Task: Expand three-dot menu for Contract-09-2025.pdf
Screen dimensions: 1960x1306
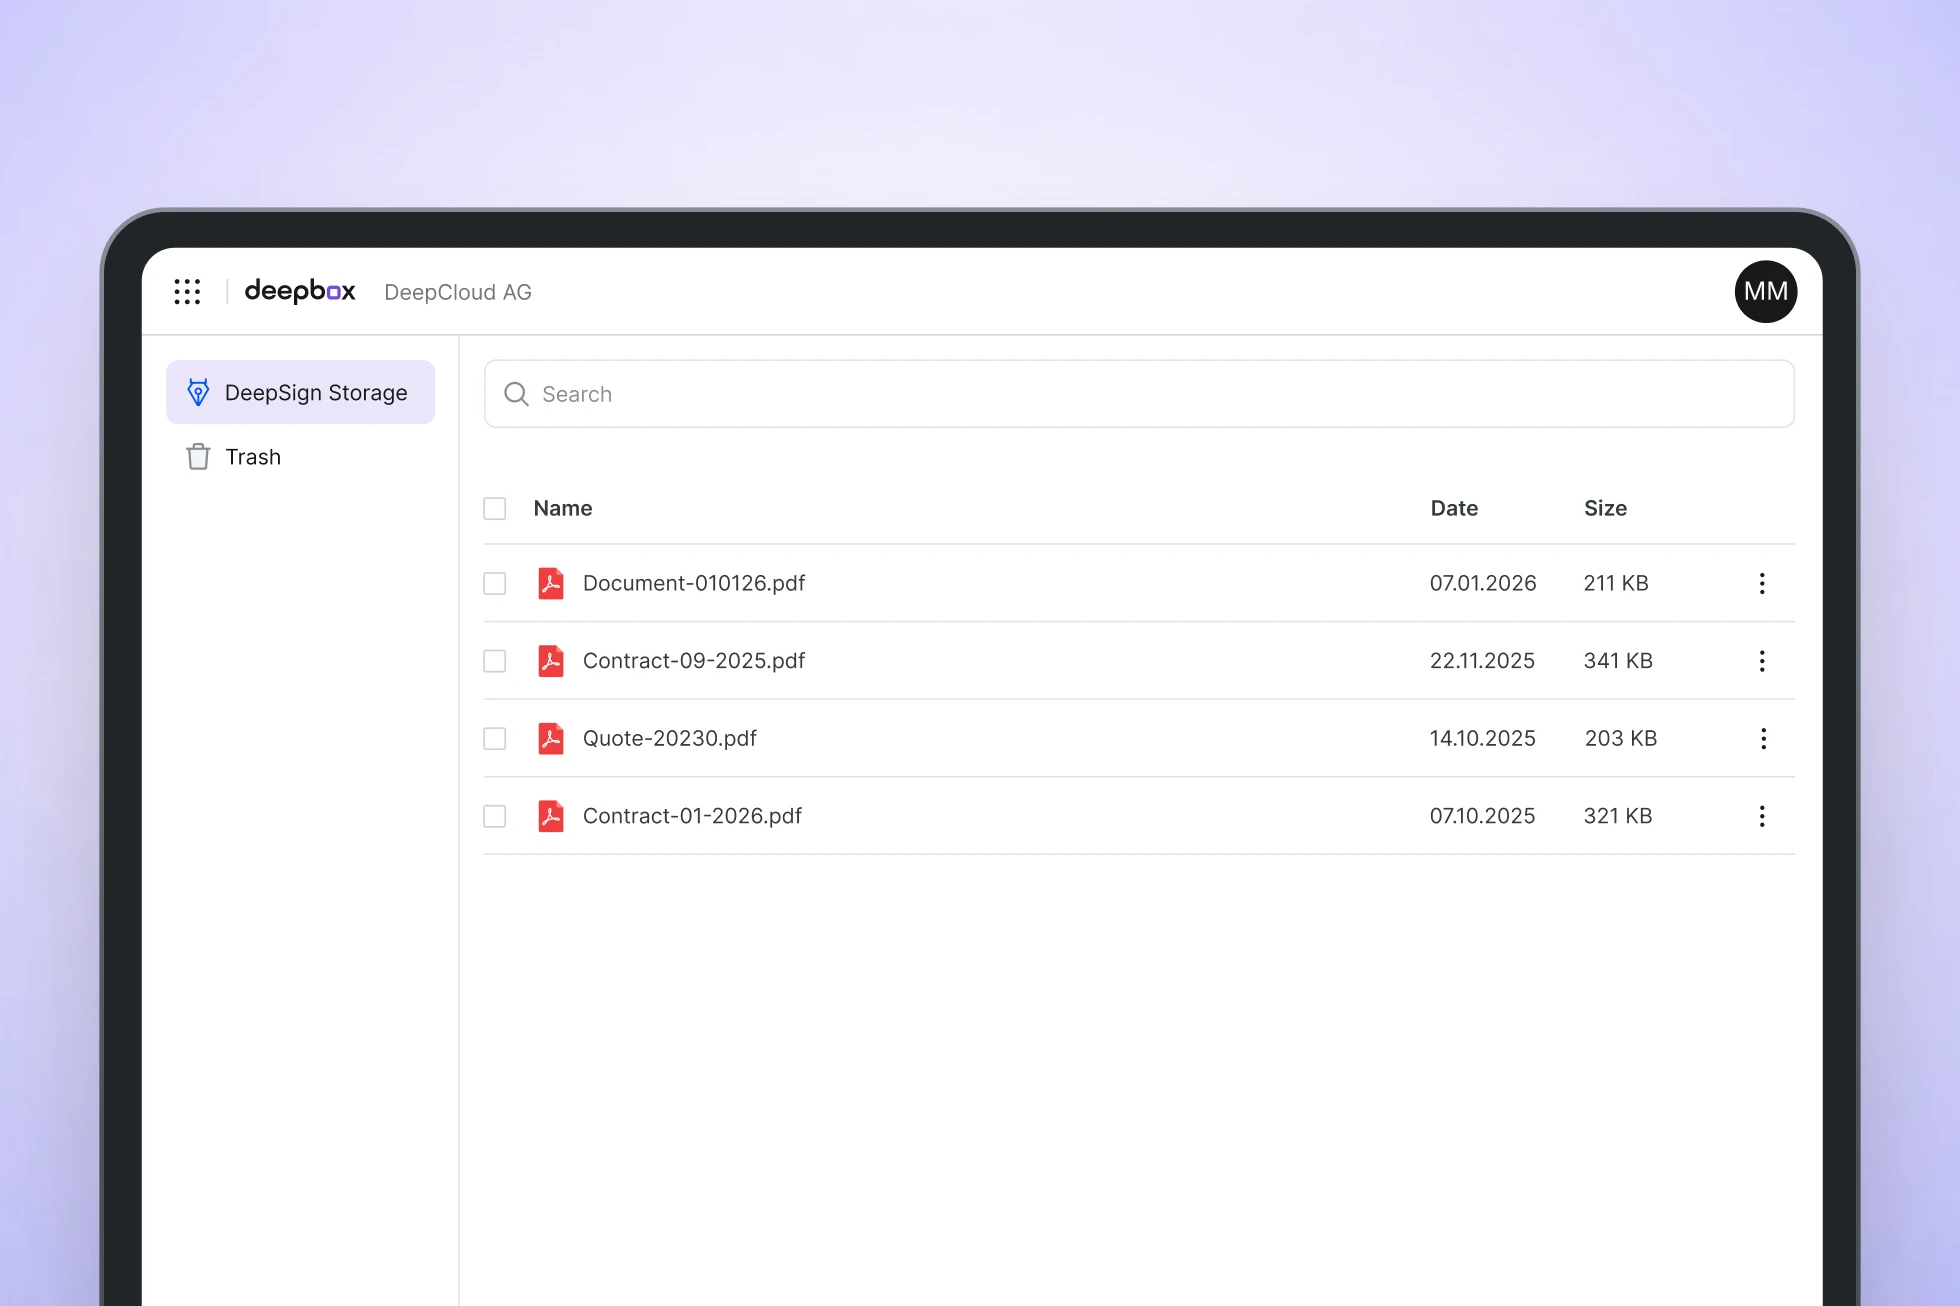Action: 1762,661
